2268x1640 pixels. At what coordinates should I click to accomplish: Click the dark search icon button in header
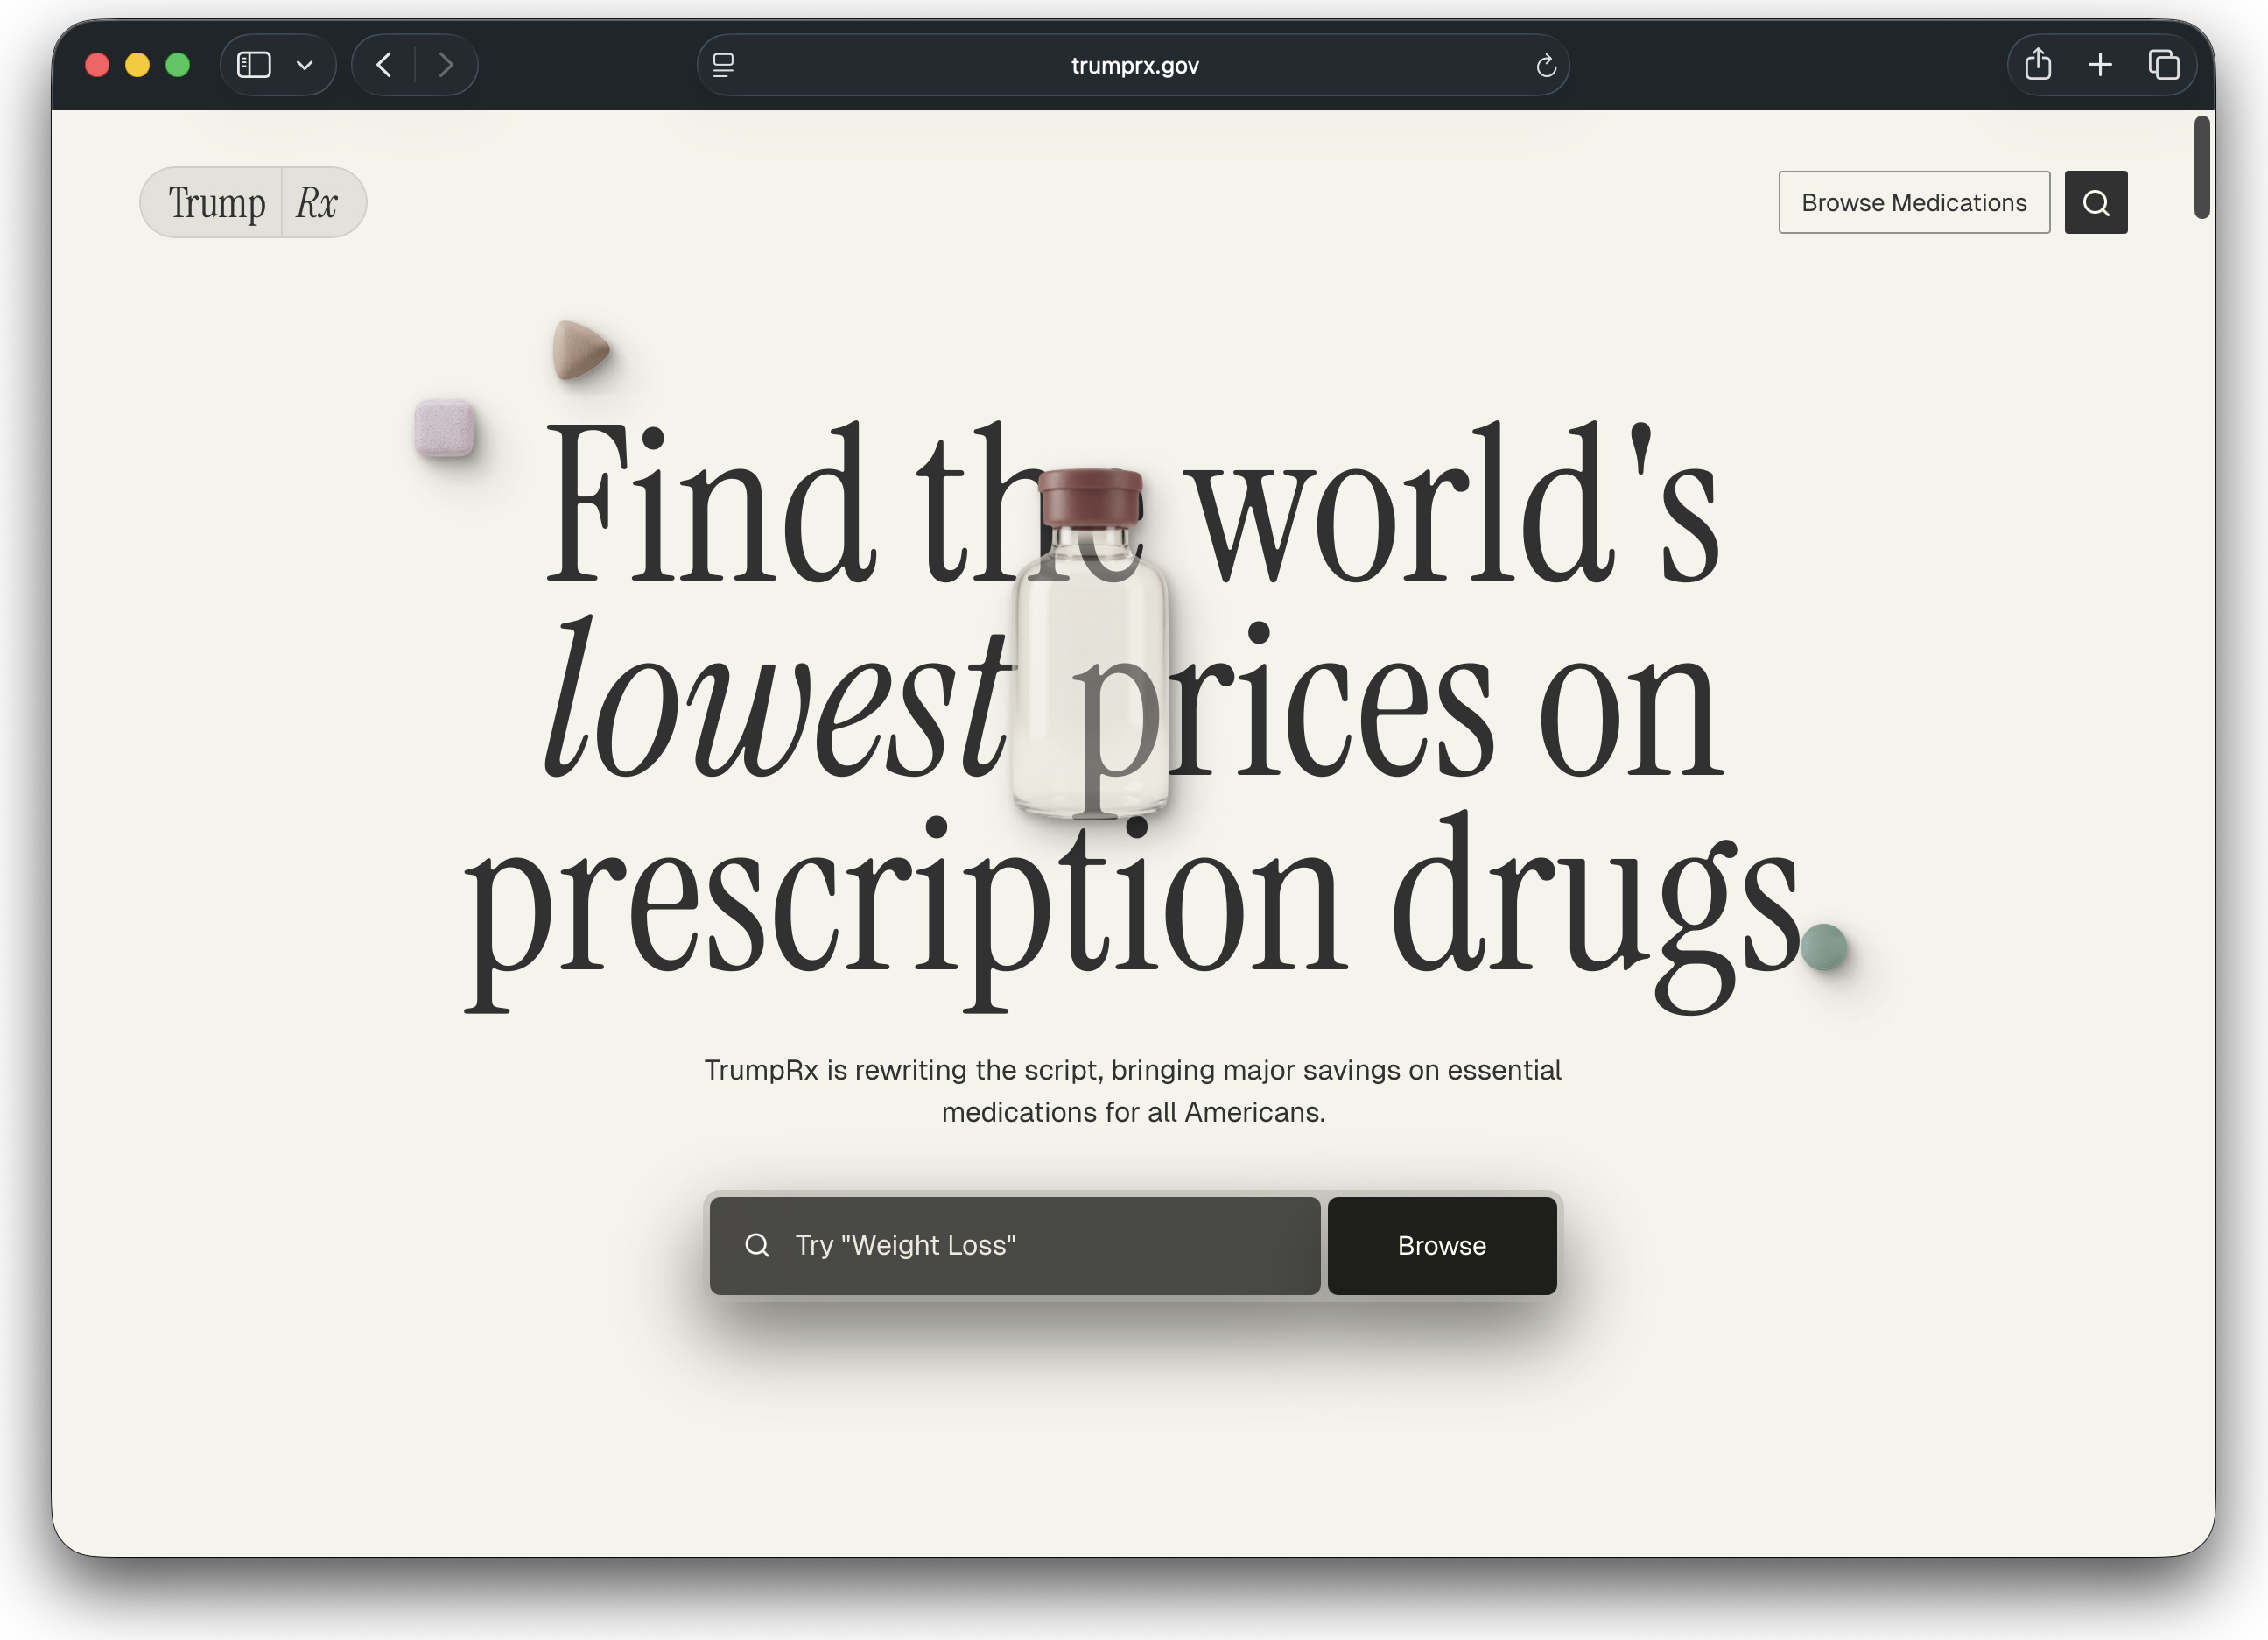pos(2095,203)
